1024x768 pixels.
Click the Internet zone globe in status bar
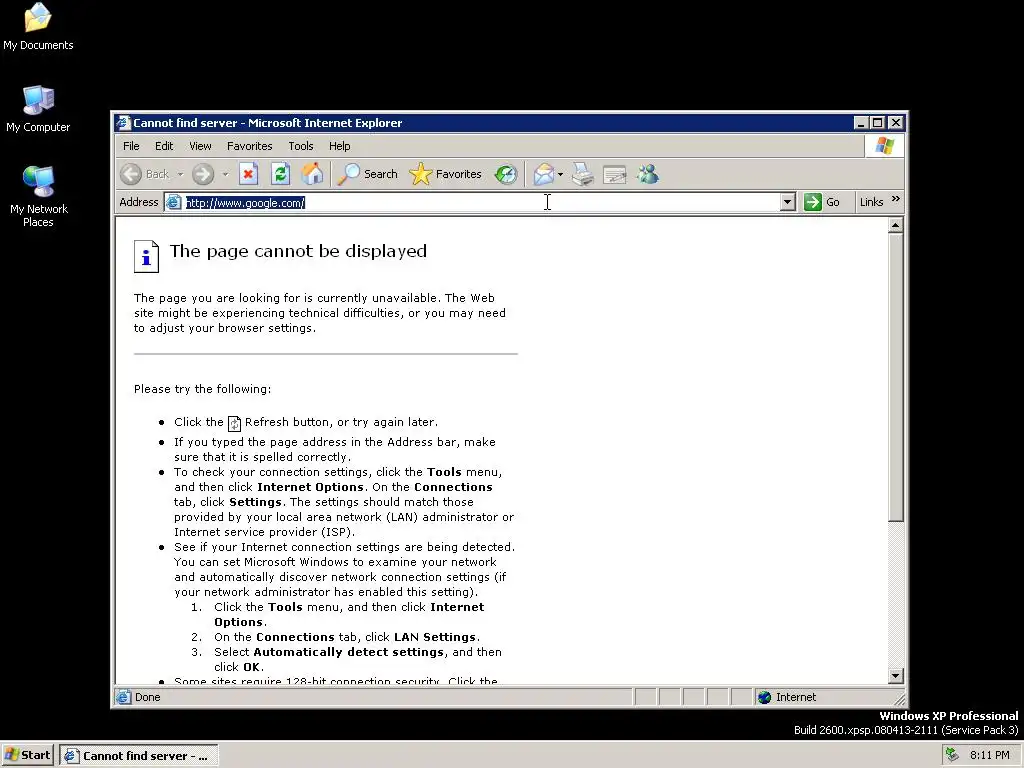764,697
